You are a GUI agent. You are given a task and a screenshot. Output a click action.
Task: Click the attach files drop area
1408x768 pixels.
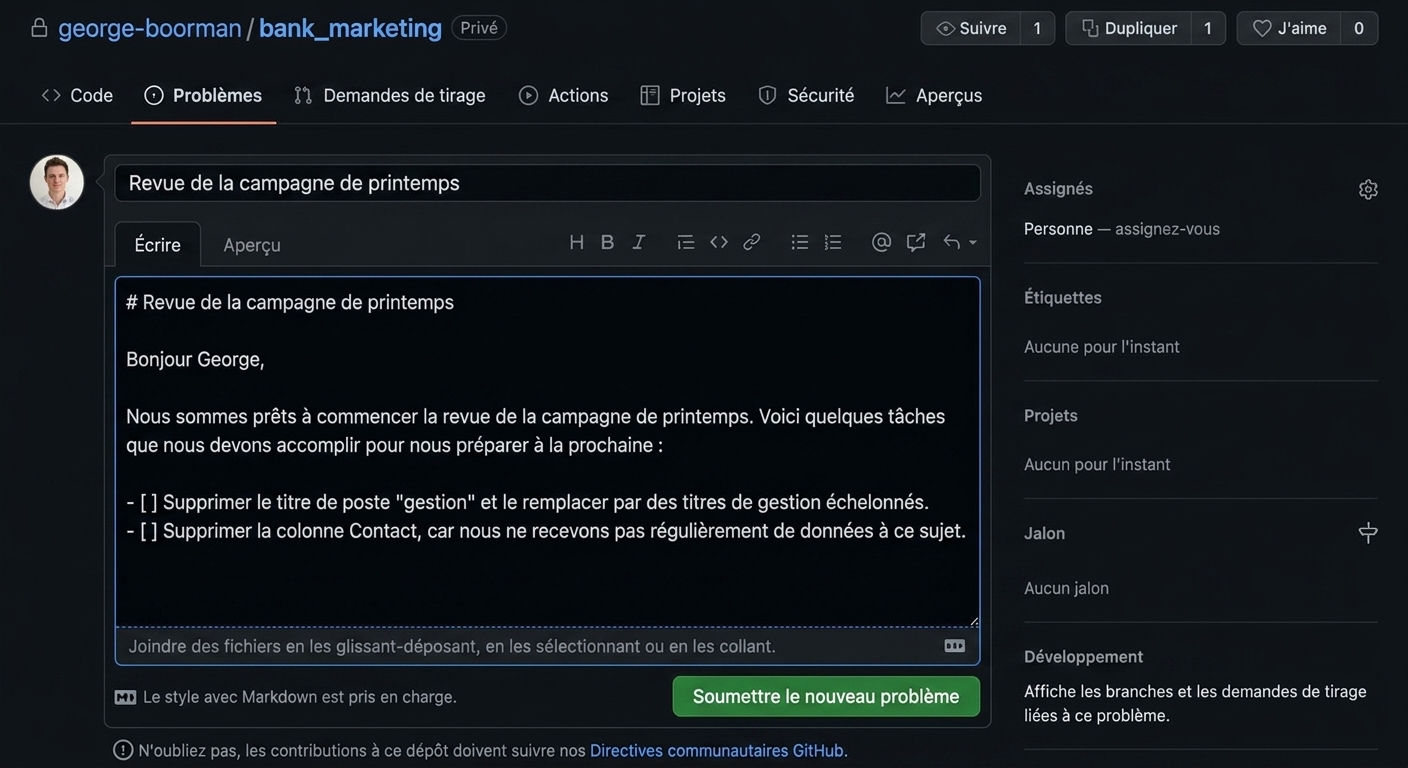point(548,646)
